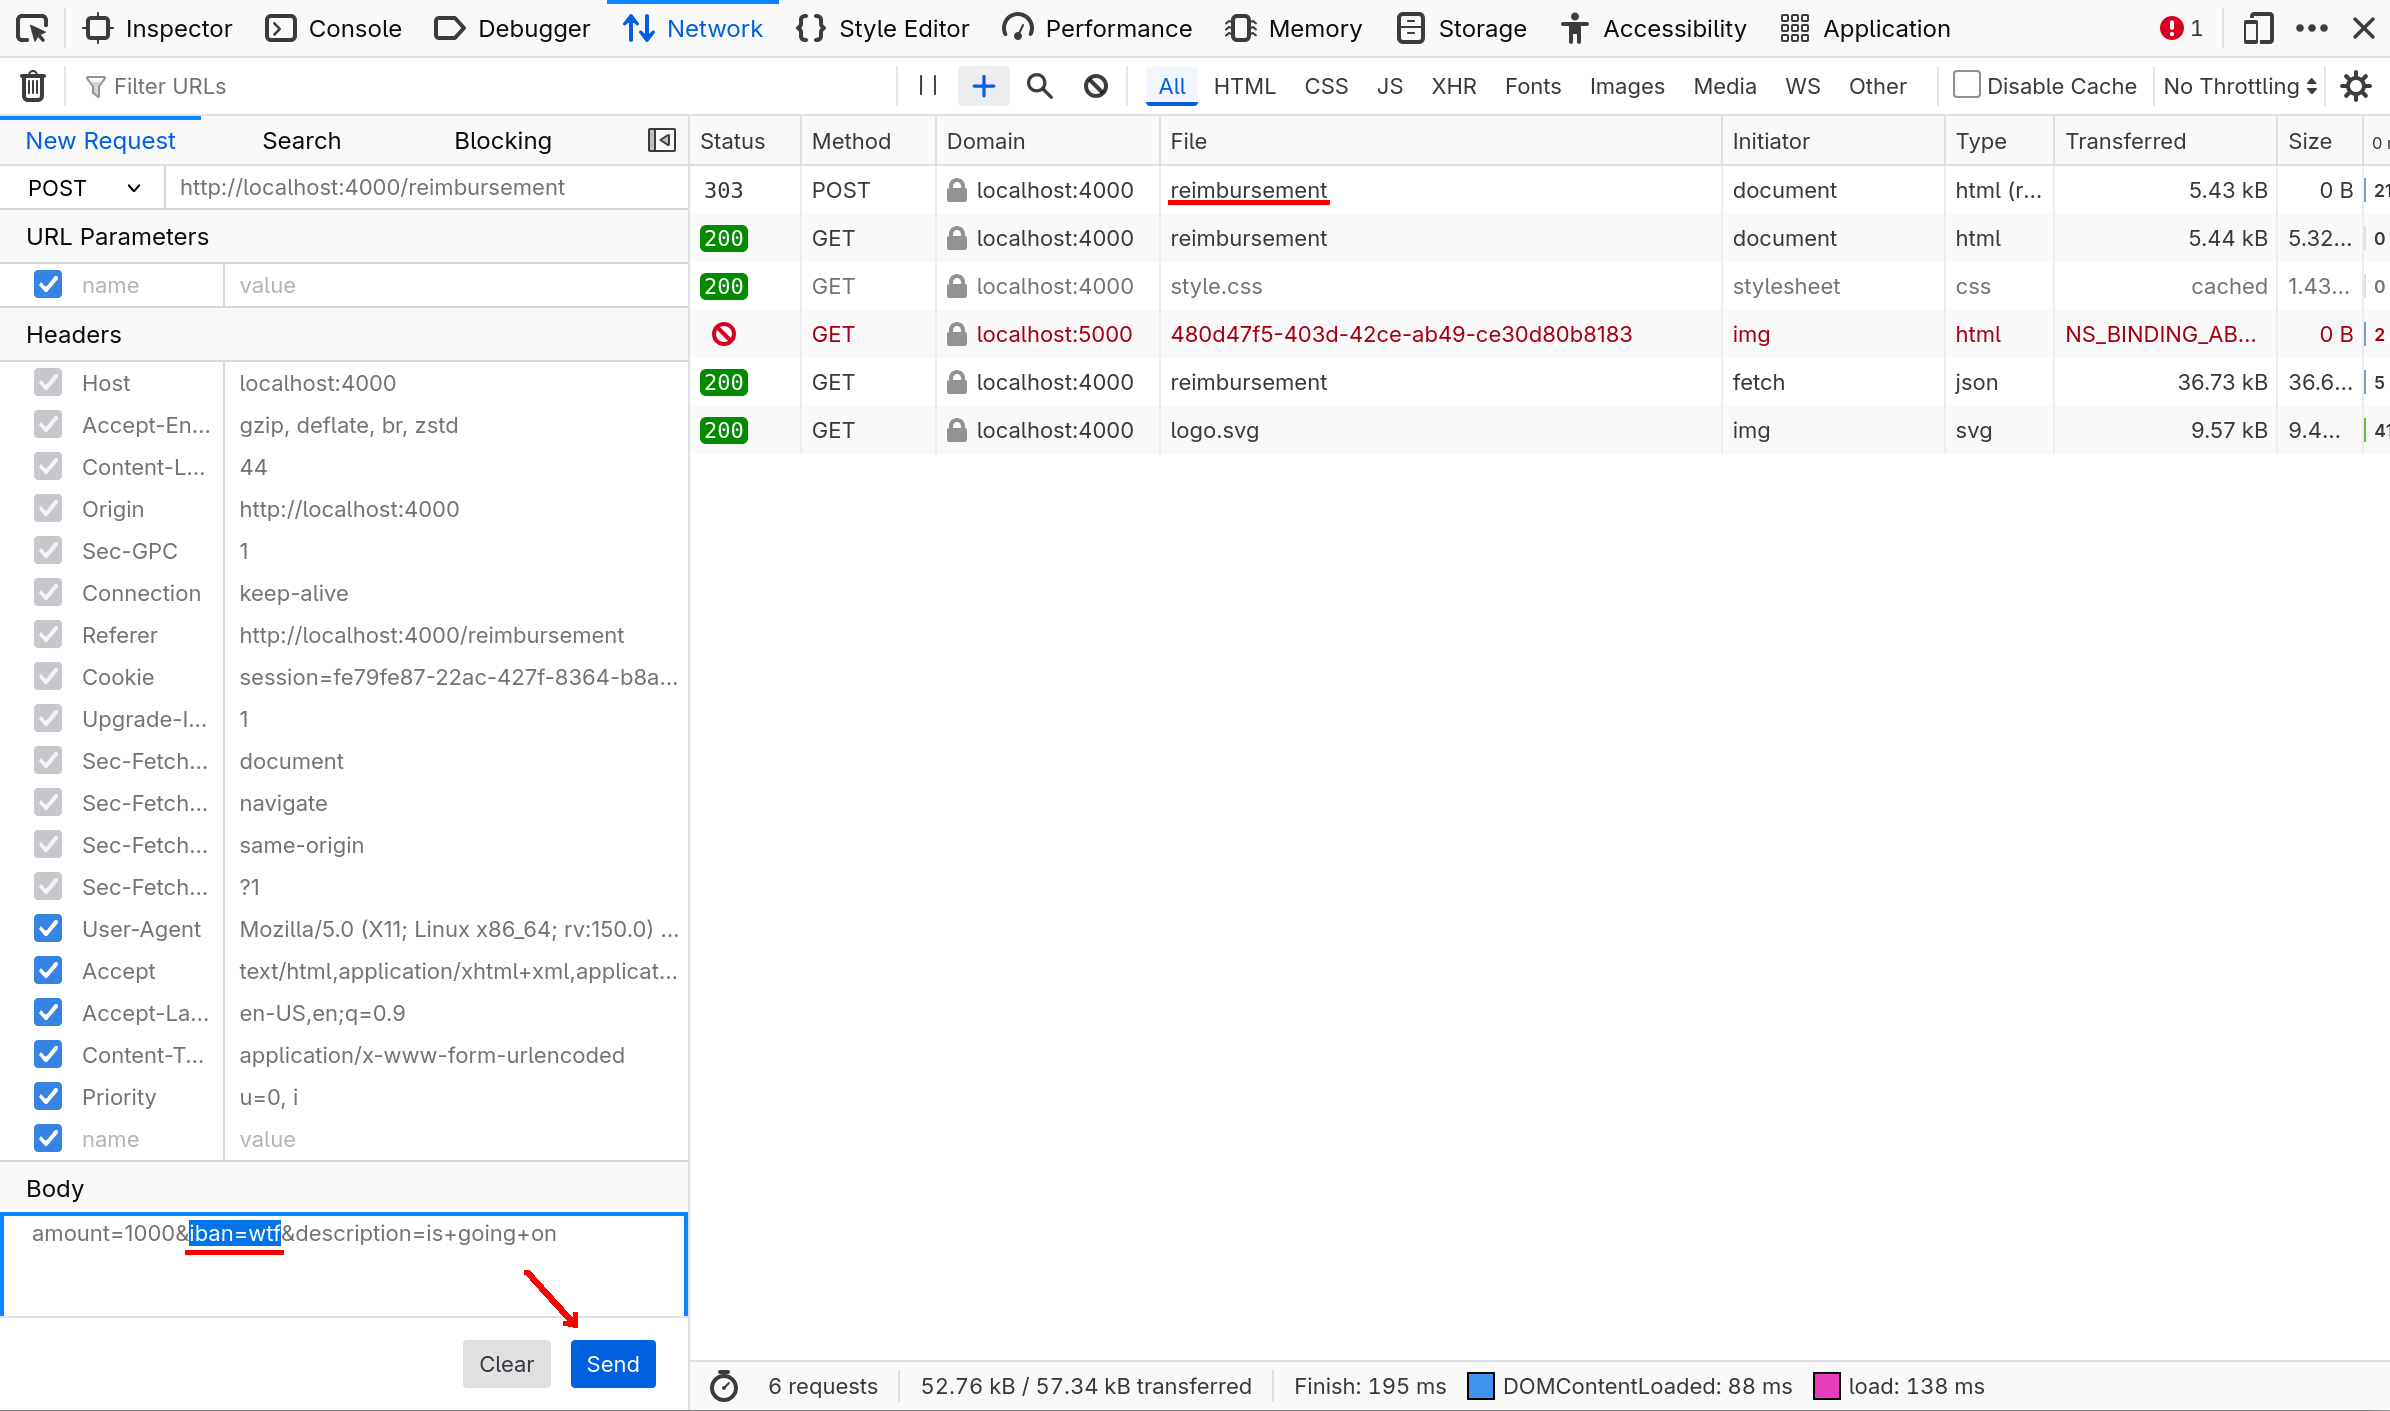Uncheck the Priority header checkbox

pyautogui.click(x=48, y=1097)
